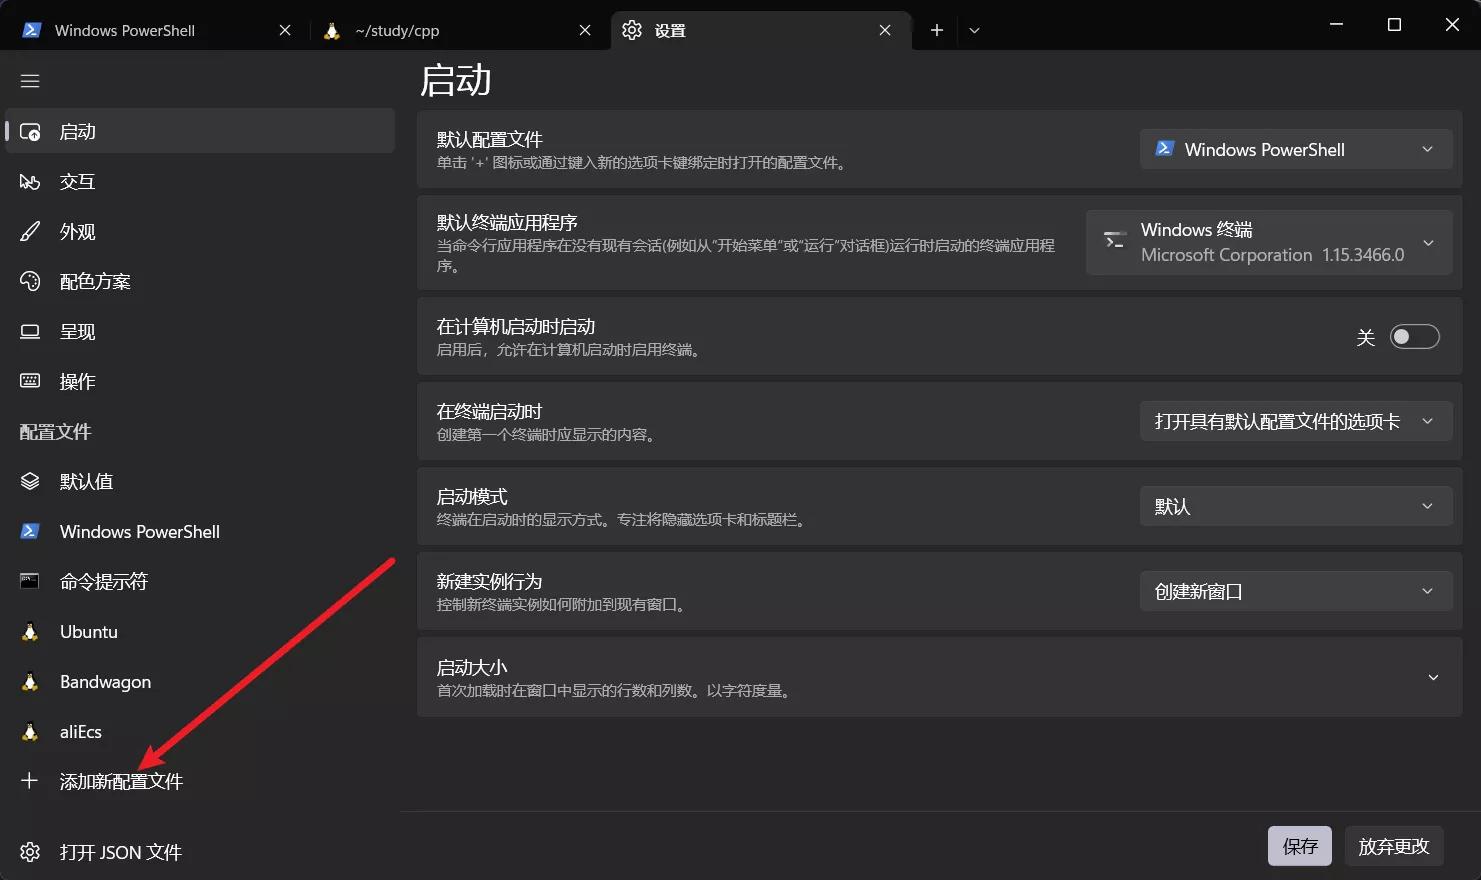The height and width of the screenshot is (880, 1481).
Task: Open the new-tab profile dropdown chevron
Action: (974, 30)
